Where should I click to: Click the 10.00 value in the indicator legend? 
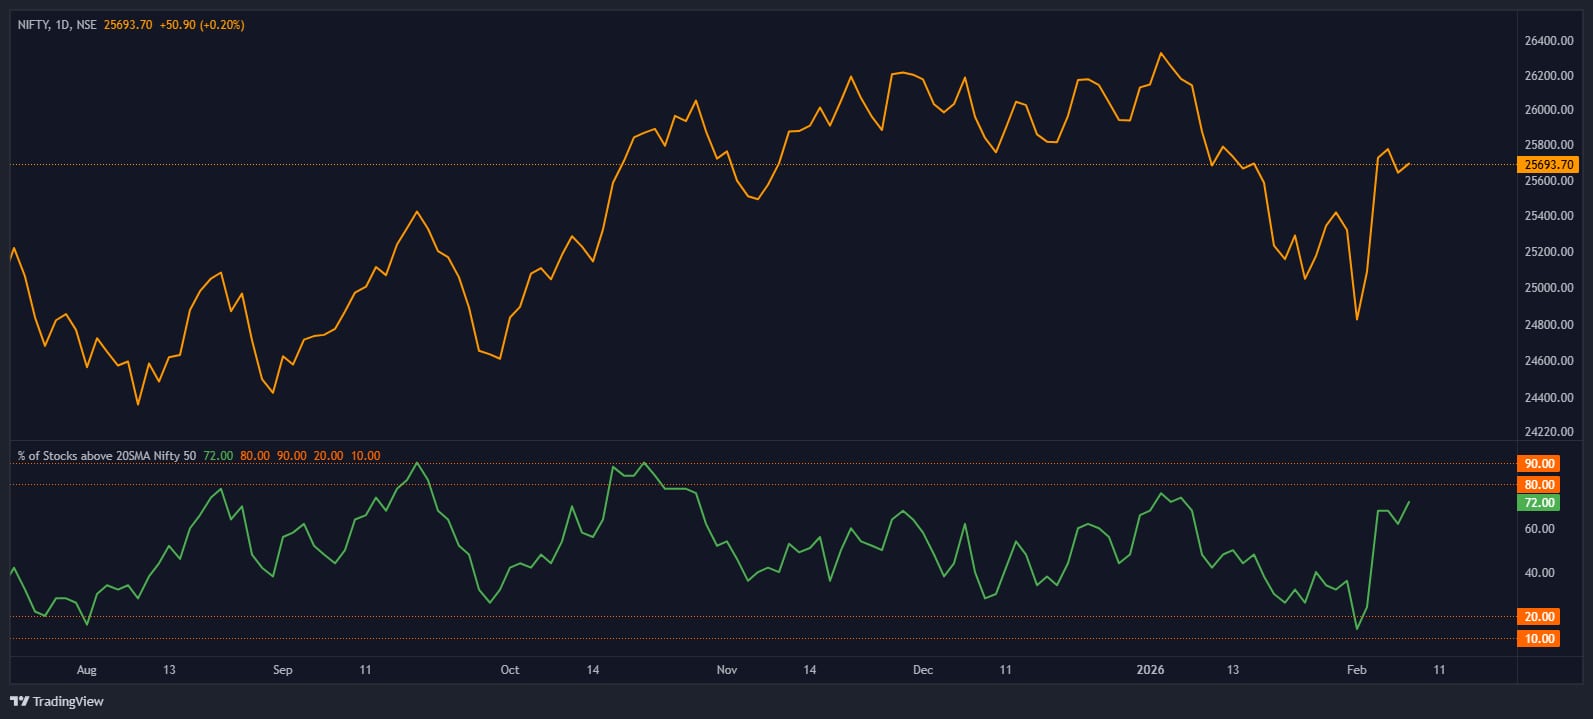(x=365, y=456)
